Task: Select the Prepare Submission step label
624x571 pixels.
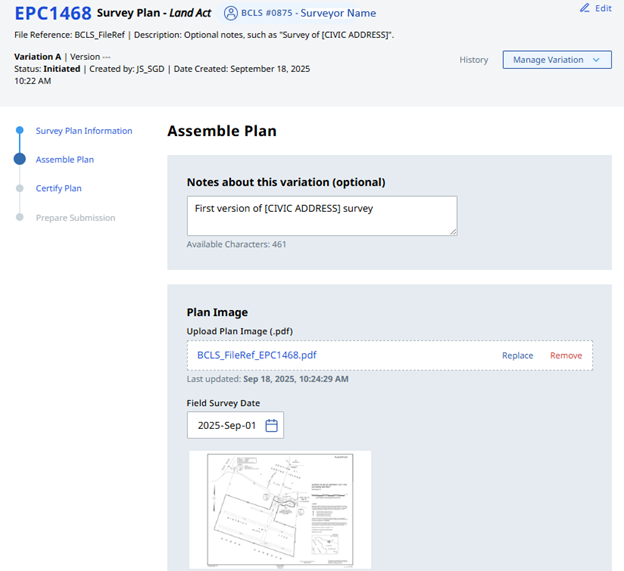Action: [75, 218]
